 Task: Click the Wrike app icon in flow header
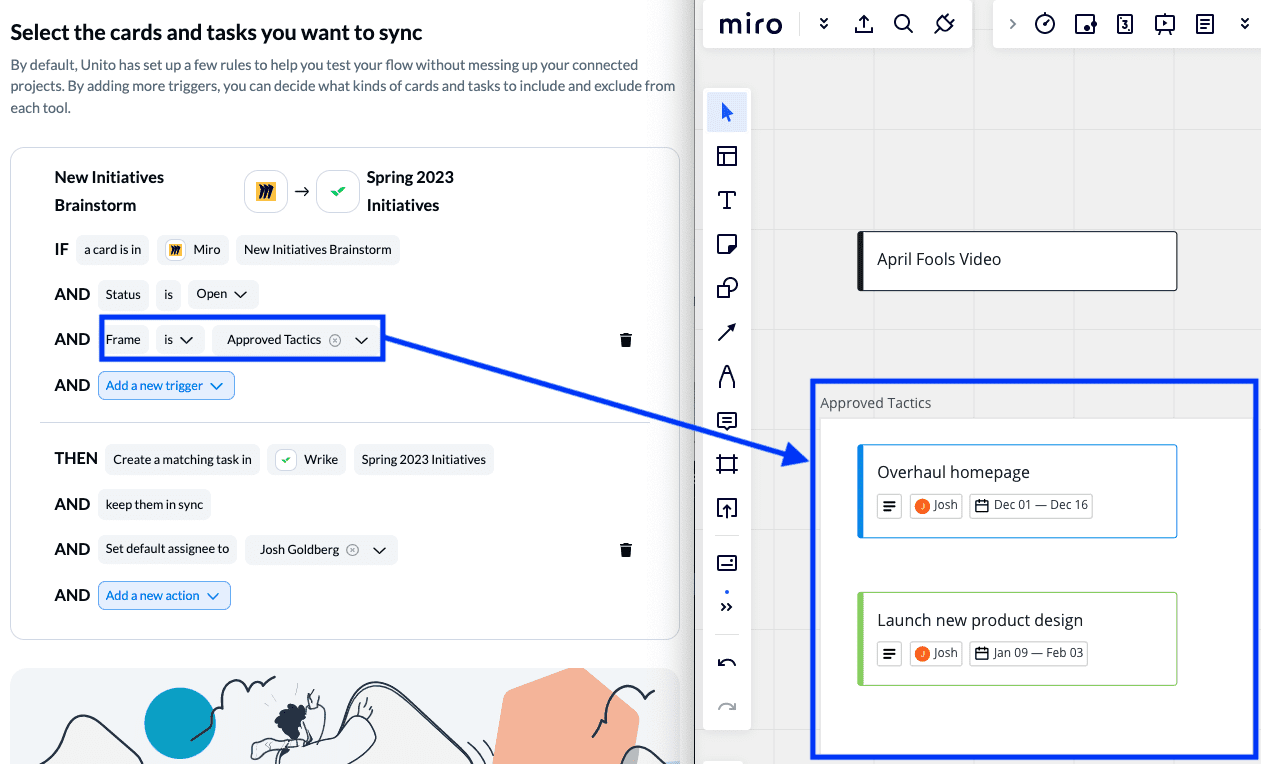(x=338, y=191)
